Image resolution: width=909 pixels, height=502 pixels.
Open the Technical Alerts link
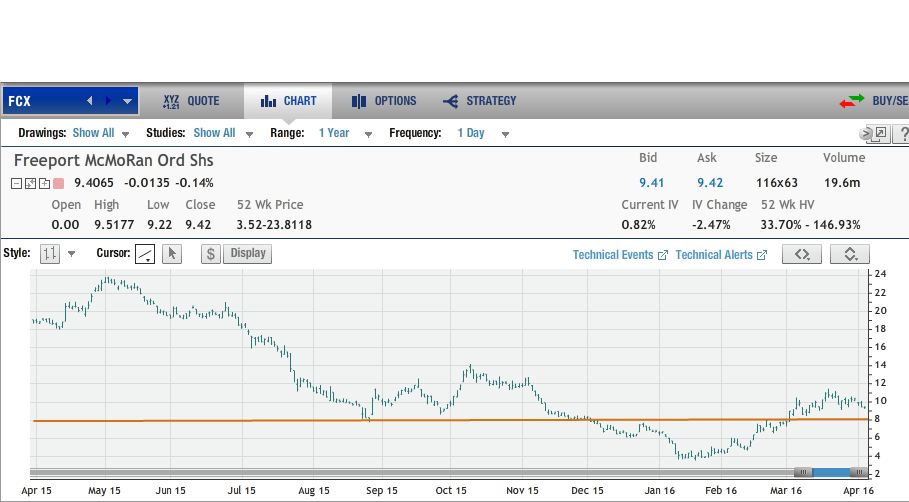721,255
